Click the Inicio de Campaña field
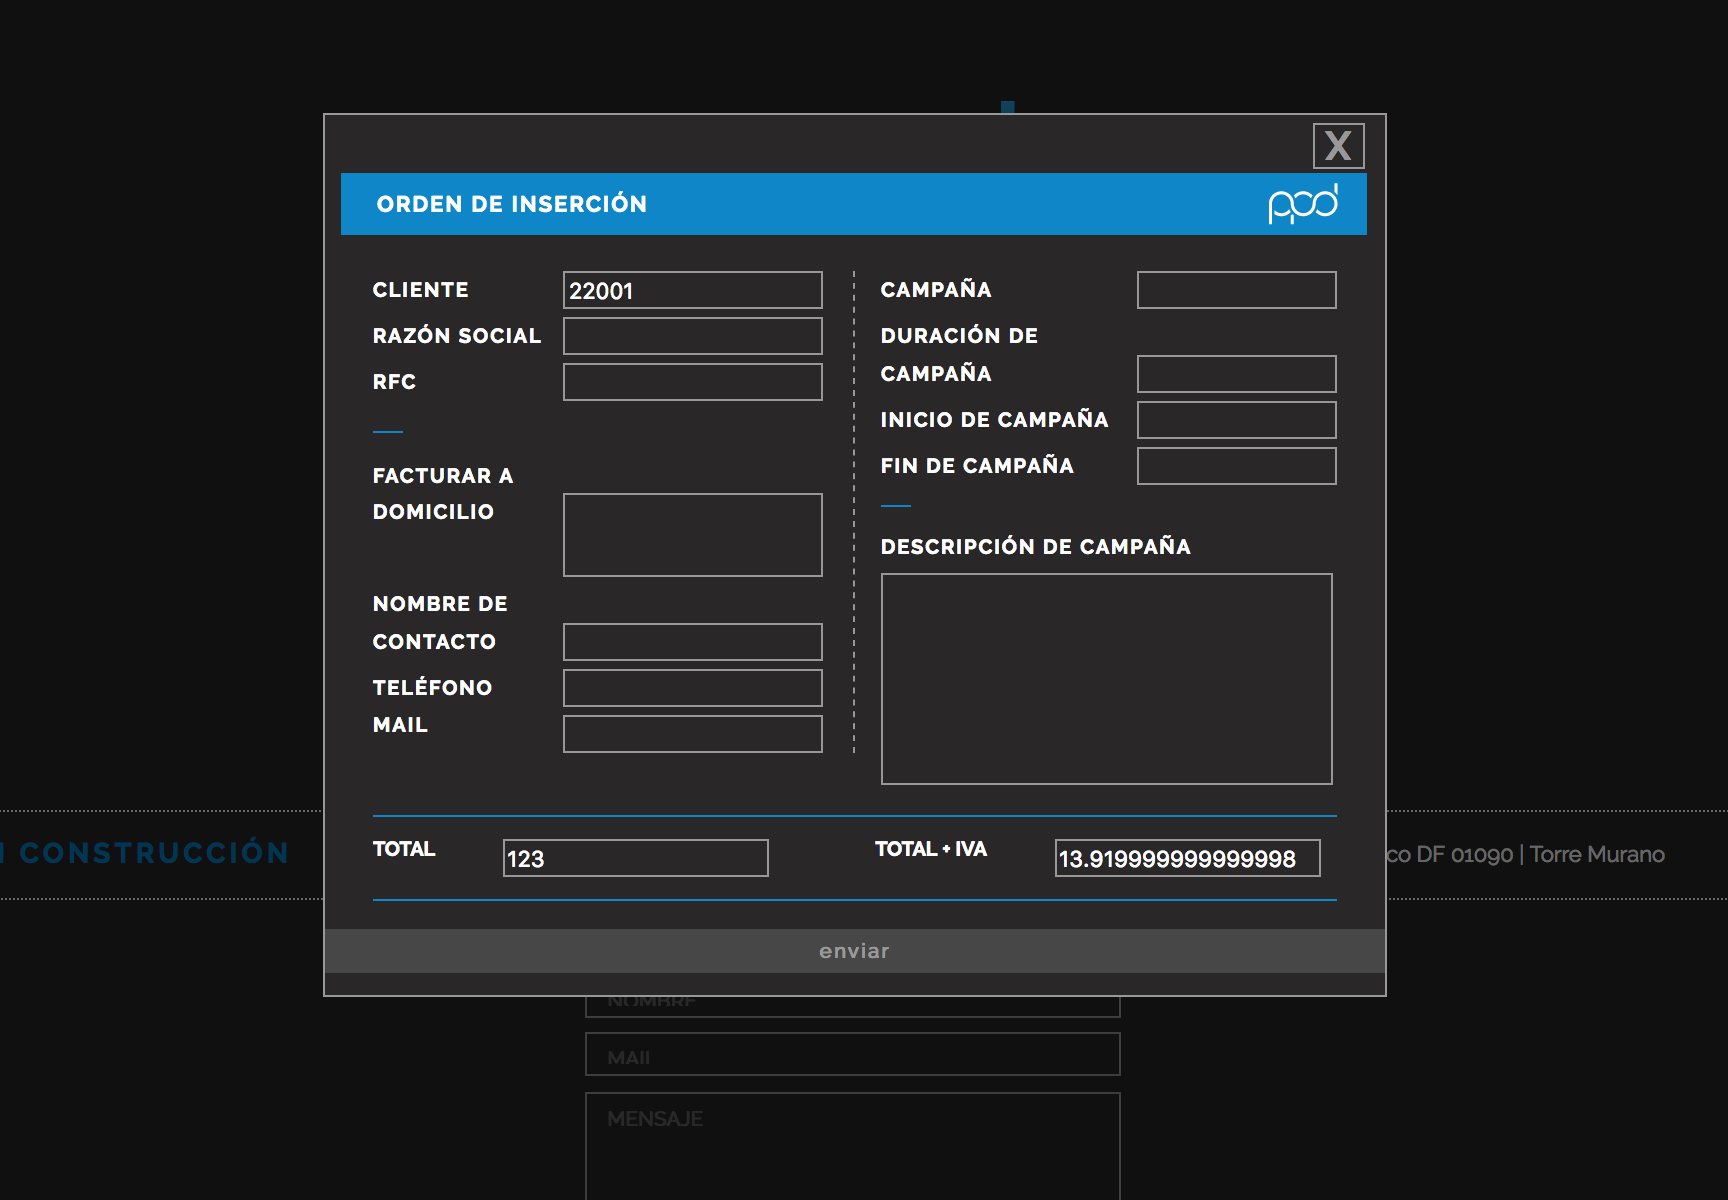 point(1236,420)
